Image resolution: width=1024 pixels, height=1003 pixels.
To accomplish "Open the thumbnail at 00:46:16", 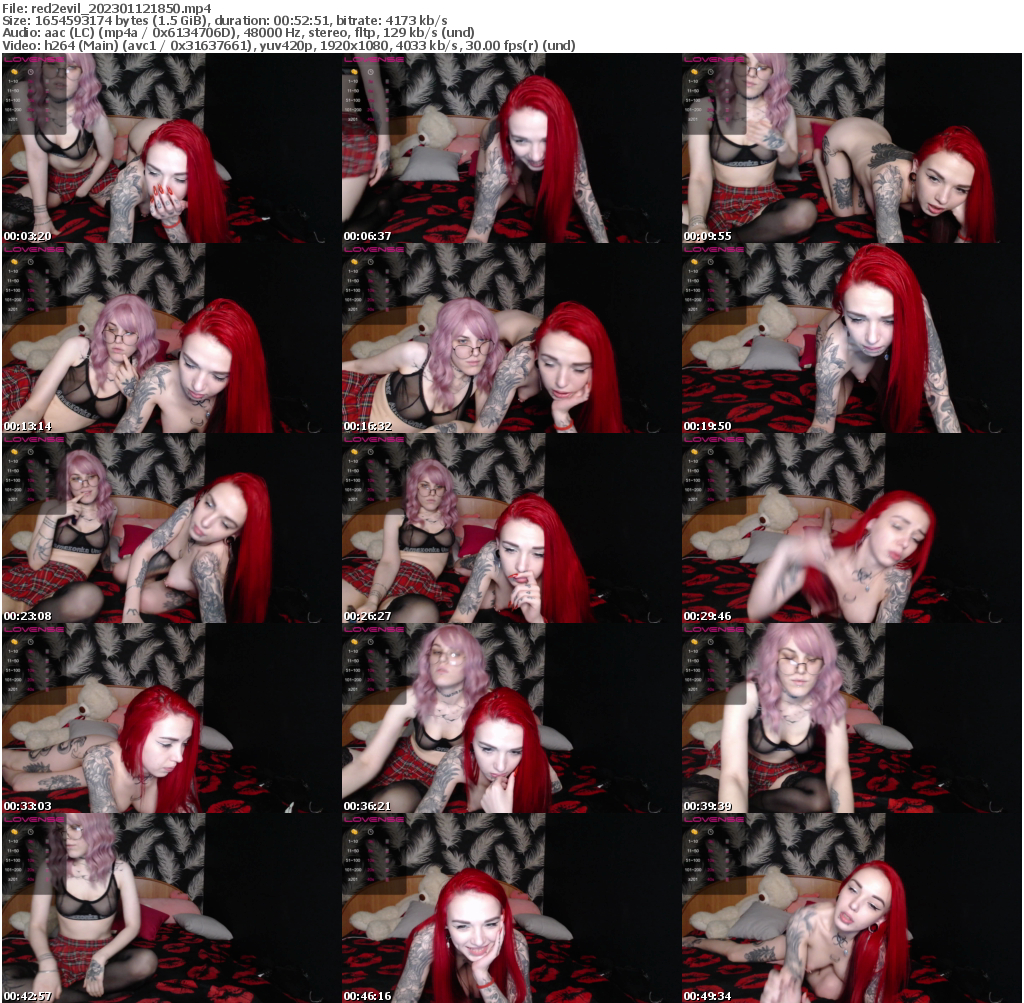I will pos(510,910).
